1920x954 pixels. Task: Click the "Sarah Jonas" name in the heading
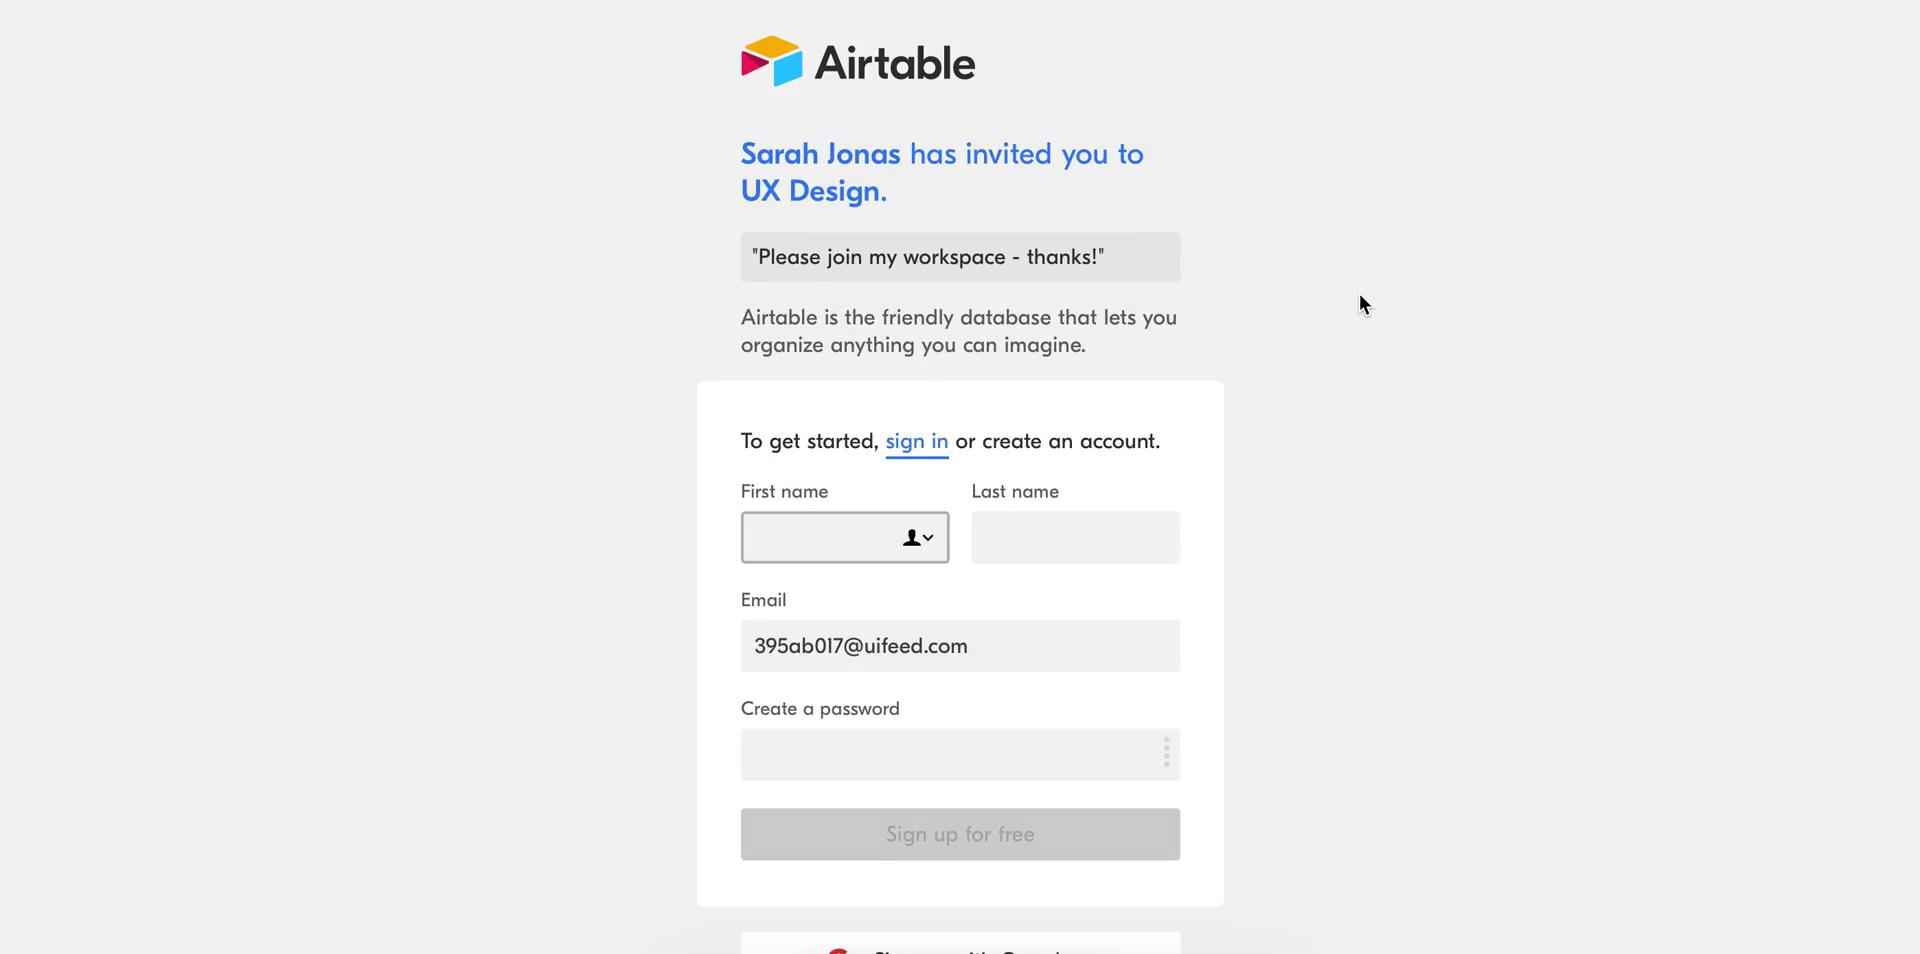[x=820, y=154]
